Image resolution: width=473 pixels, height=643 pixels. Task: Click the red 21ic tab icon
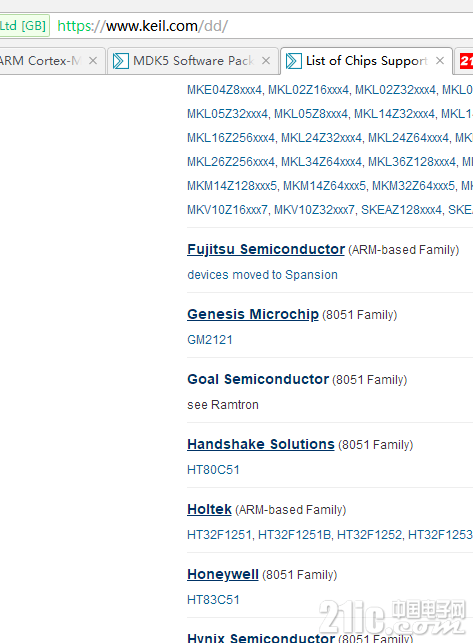pyautogui.click(x=466, y=61)
